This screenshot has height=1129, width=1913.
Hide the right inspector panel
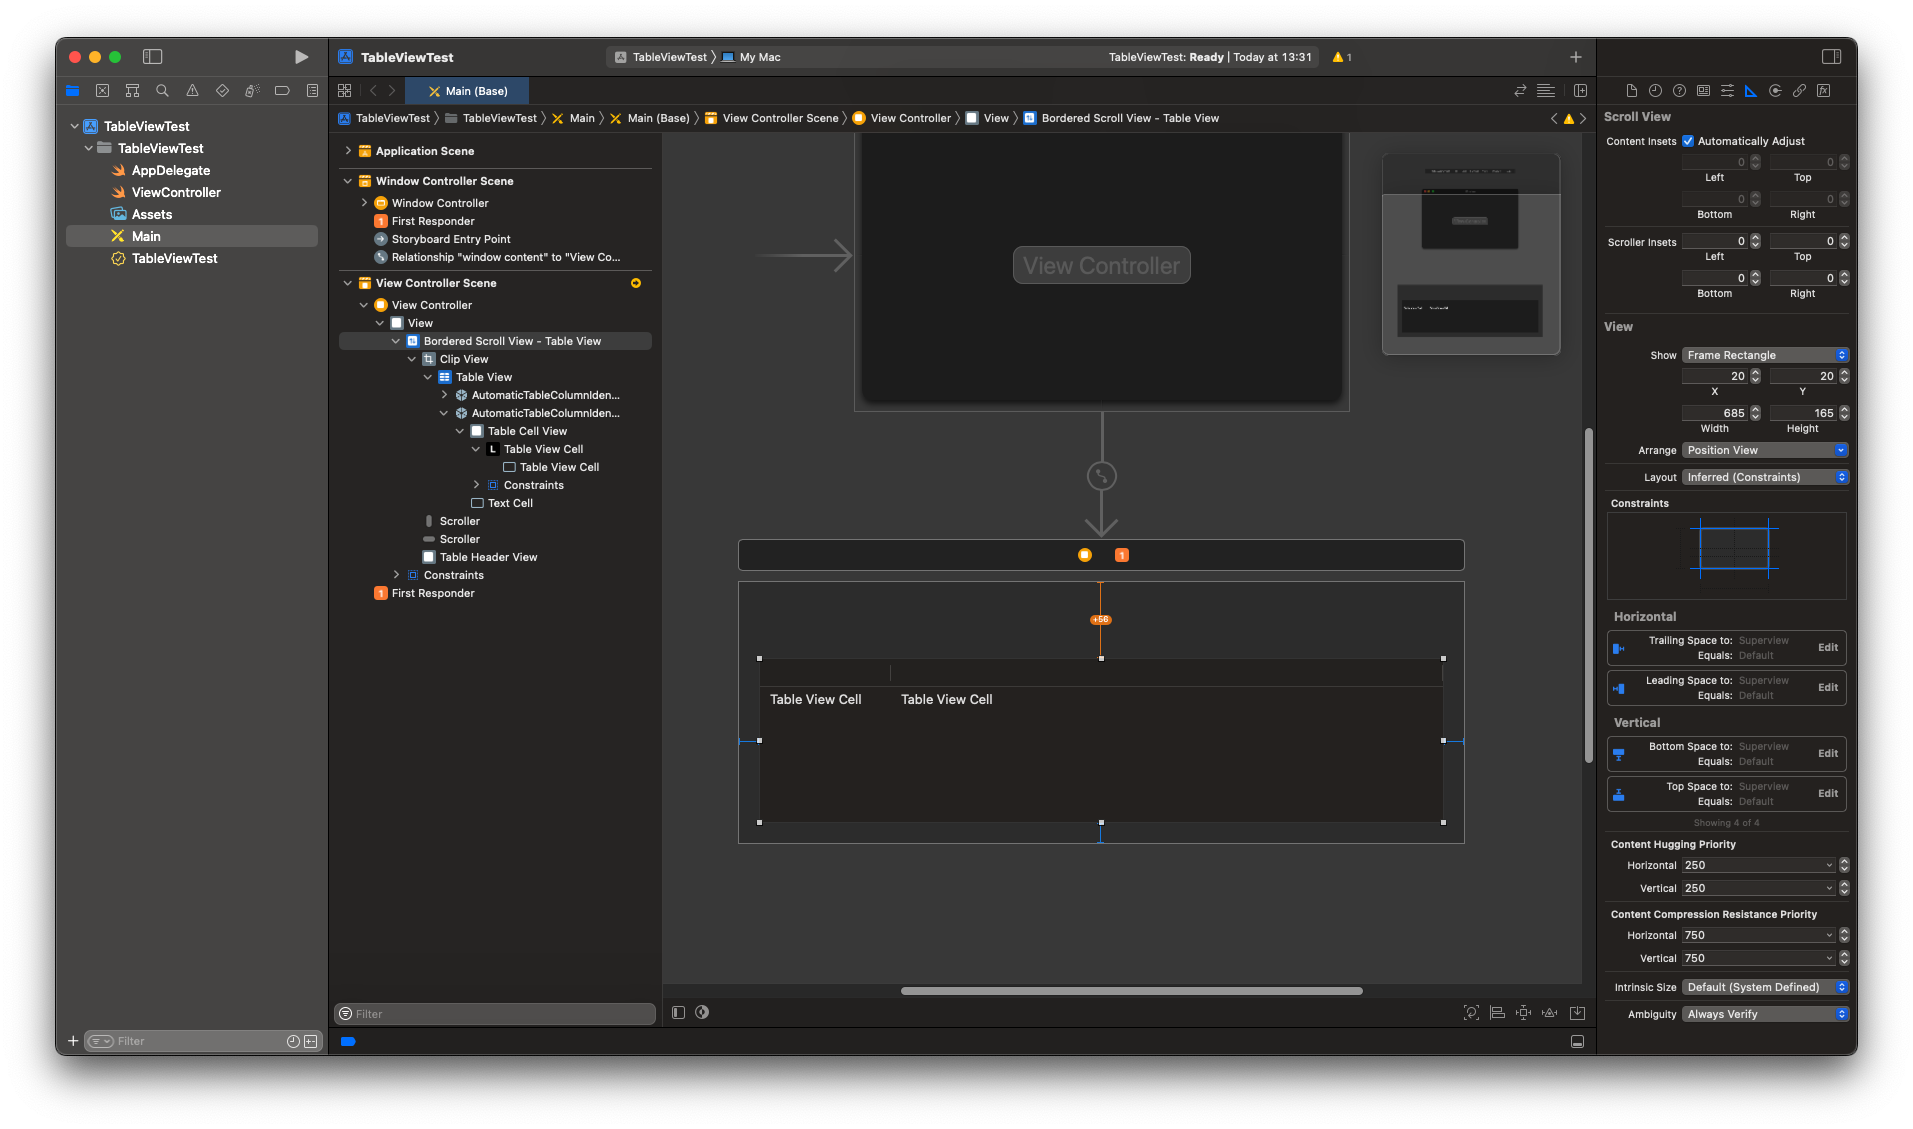(1831, 57)
